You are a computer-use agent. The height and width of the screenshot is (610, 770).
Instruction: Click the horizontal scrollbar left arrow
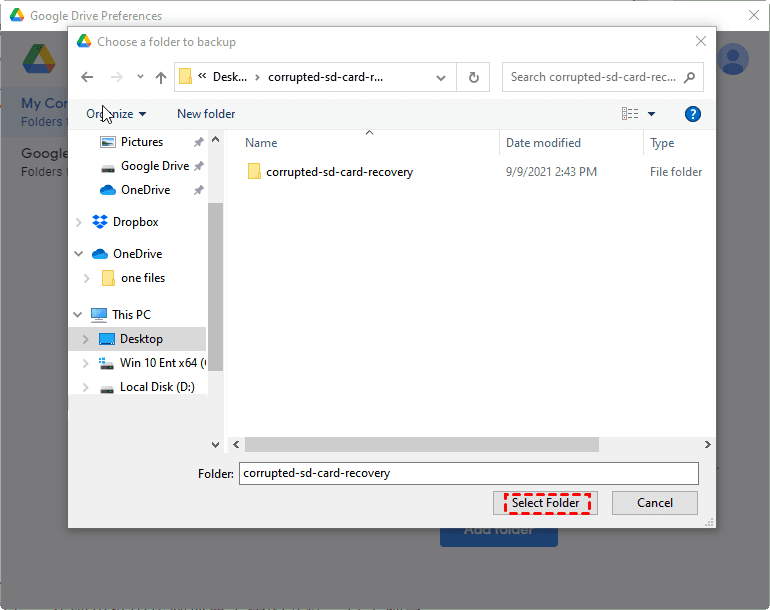click(x=236, y=444)
